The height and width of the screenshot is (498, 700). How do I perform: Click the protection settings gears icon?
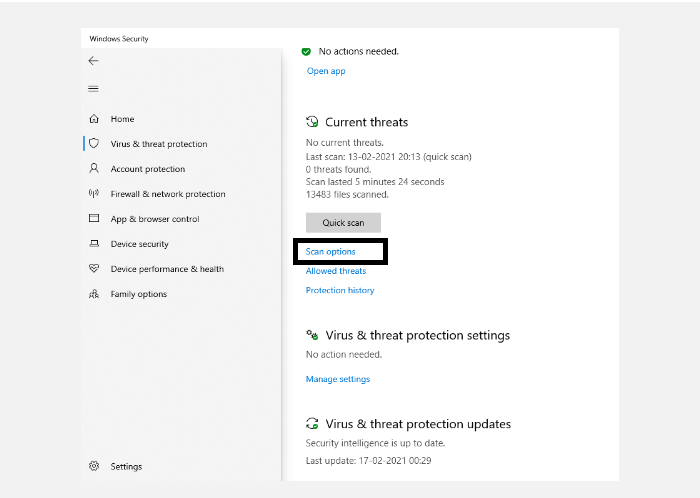point(312,335)
